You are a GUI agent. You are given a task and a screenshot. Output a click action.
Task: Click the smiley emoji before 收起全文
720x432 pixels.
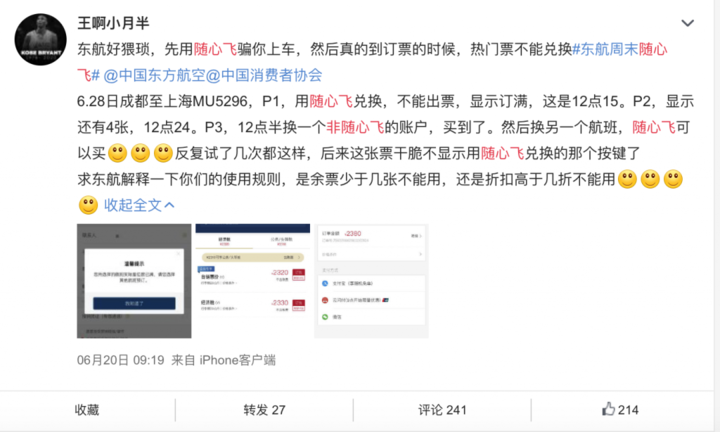tap(88, 205)
